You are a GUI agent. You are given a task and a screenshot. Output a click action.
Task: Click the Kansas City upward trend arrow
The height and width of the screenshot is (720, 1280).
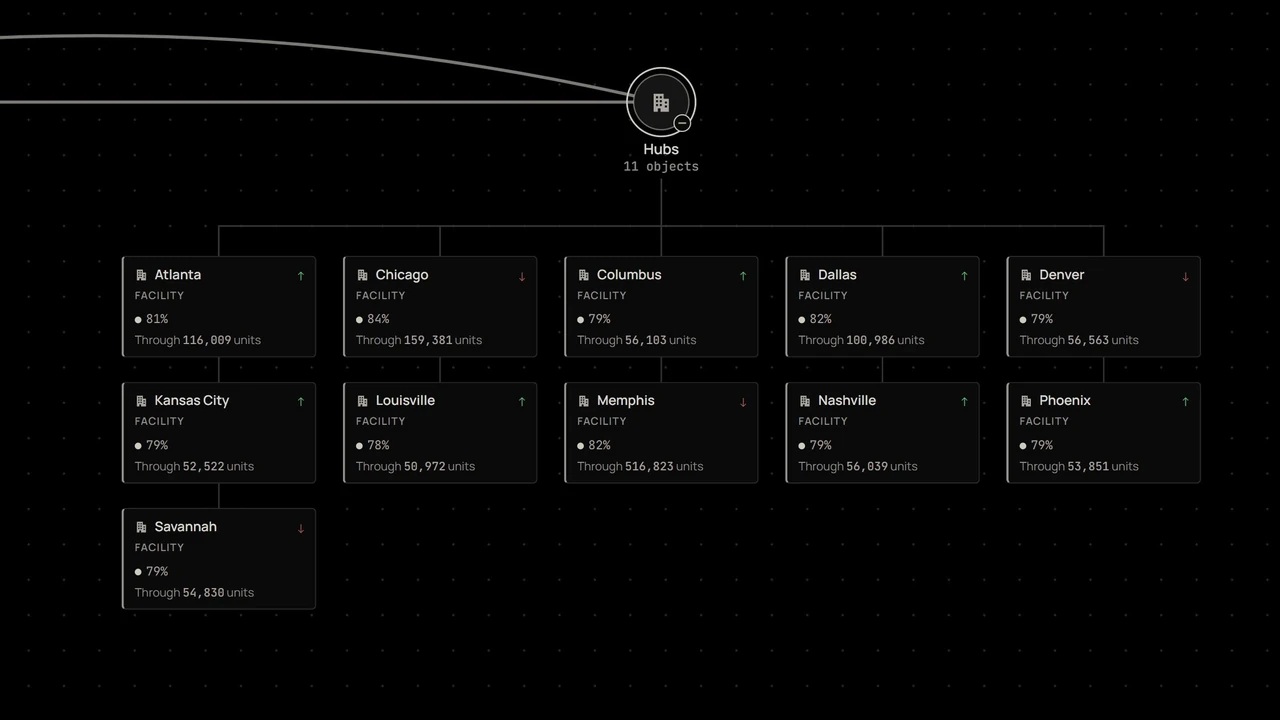point(300,402)
